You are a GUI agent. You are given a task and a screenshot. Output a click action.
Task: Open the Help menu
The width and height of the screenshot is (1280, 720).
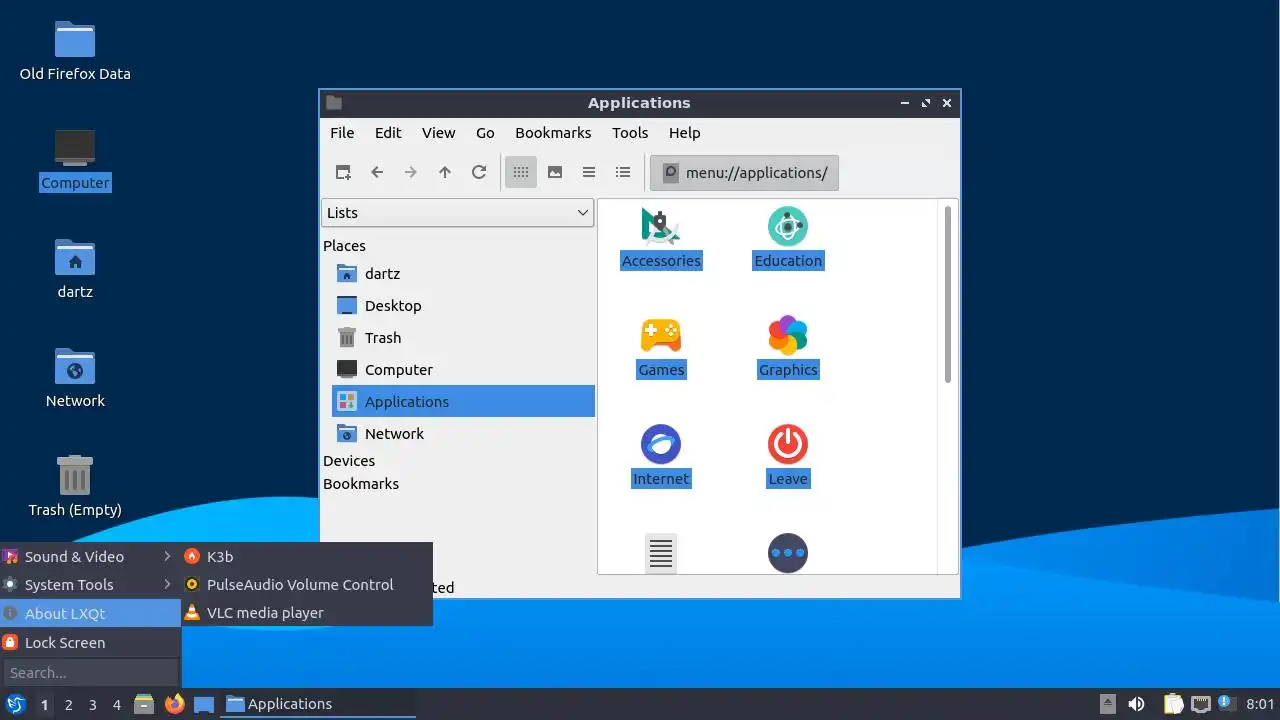coord(684,132)
